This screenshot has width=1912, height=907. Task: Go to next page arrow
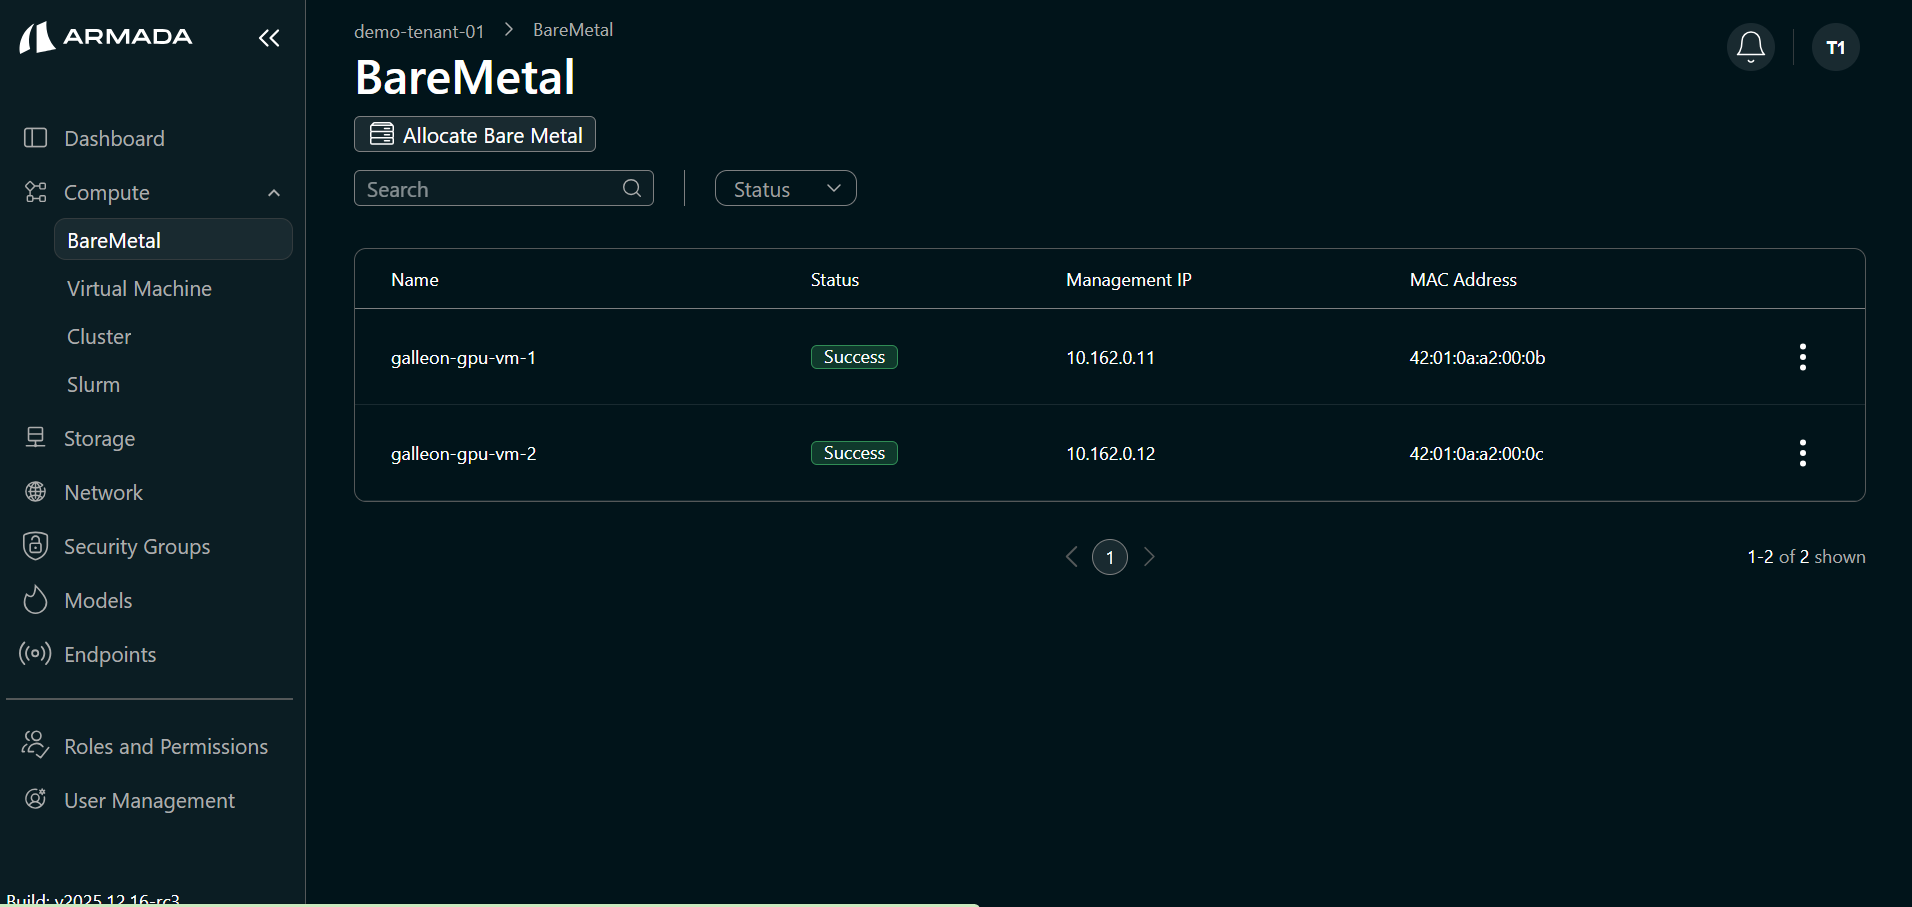1149,557
